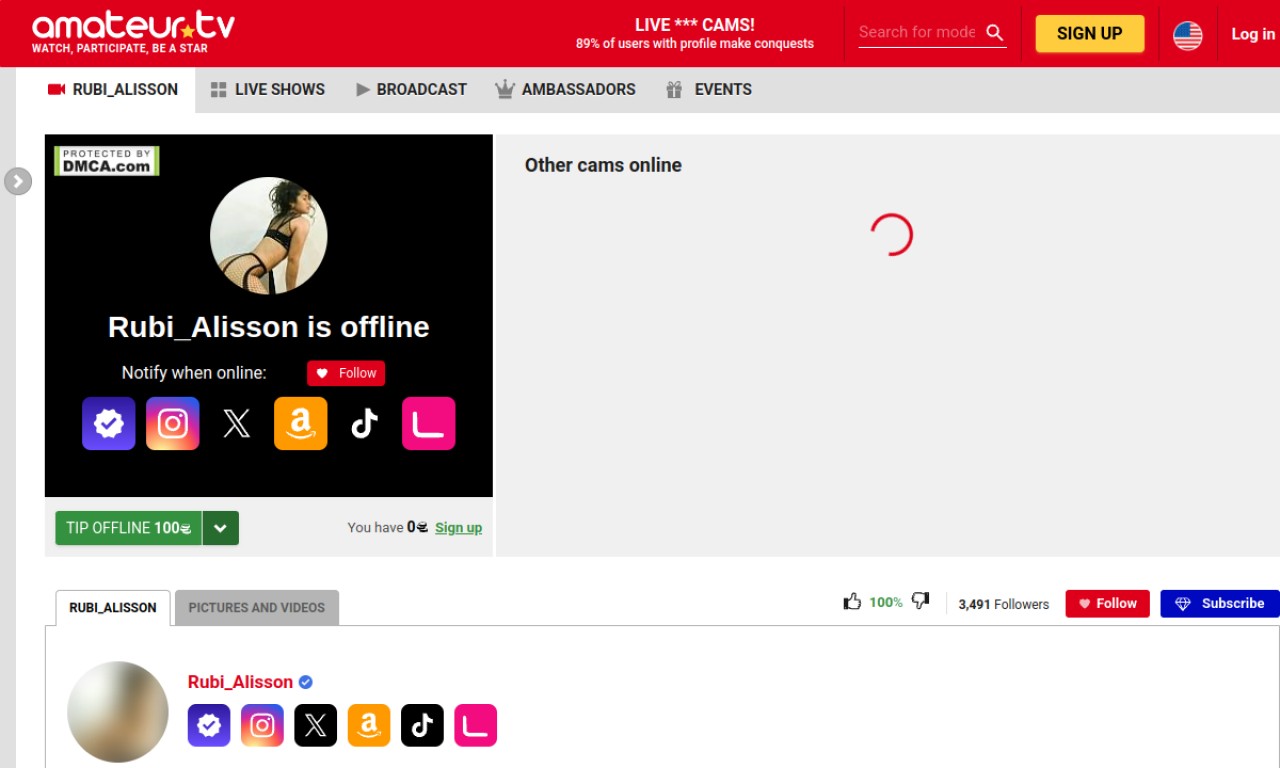Open verified badge icon in offline panel
1280x768 pixels.
tap(109, 423)
